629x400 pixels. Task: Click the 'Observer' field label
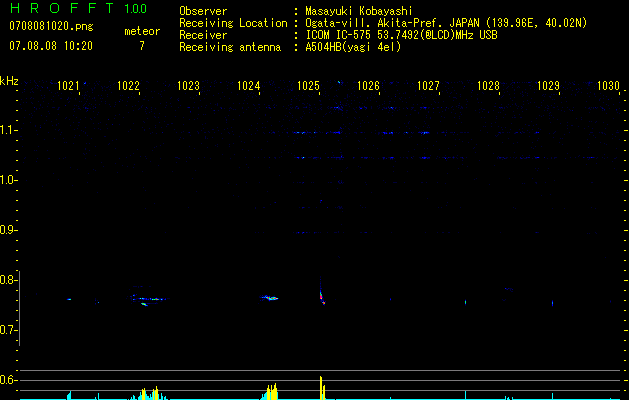[x=203, y=11]
